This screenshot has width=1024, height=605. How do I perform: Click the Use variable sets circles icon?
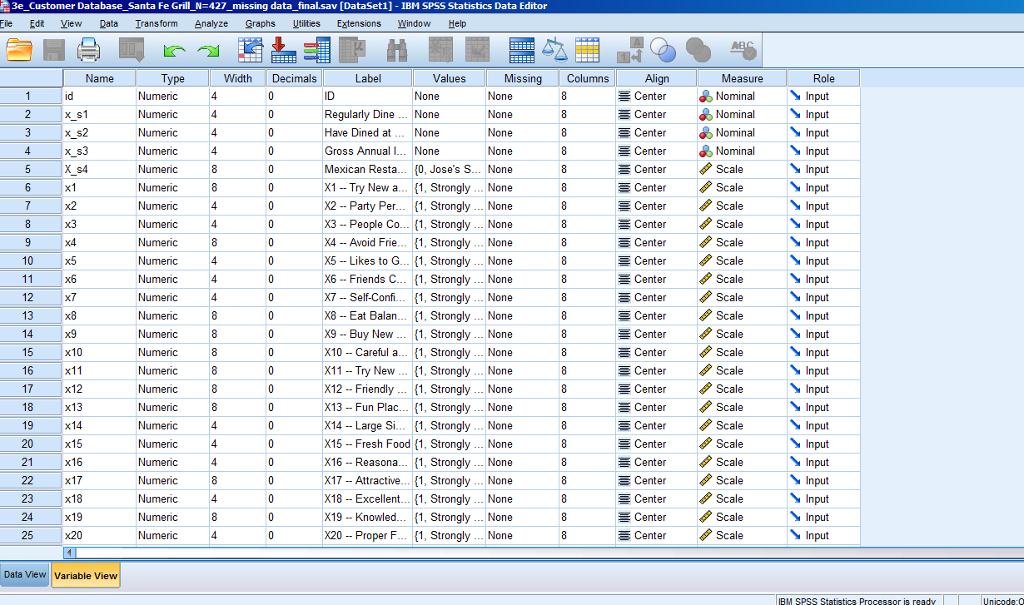pos(664,50)
